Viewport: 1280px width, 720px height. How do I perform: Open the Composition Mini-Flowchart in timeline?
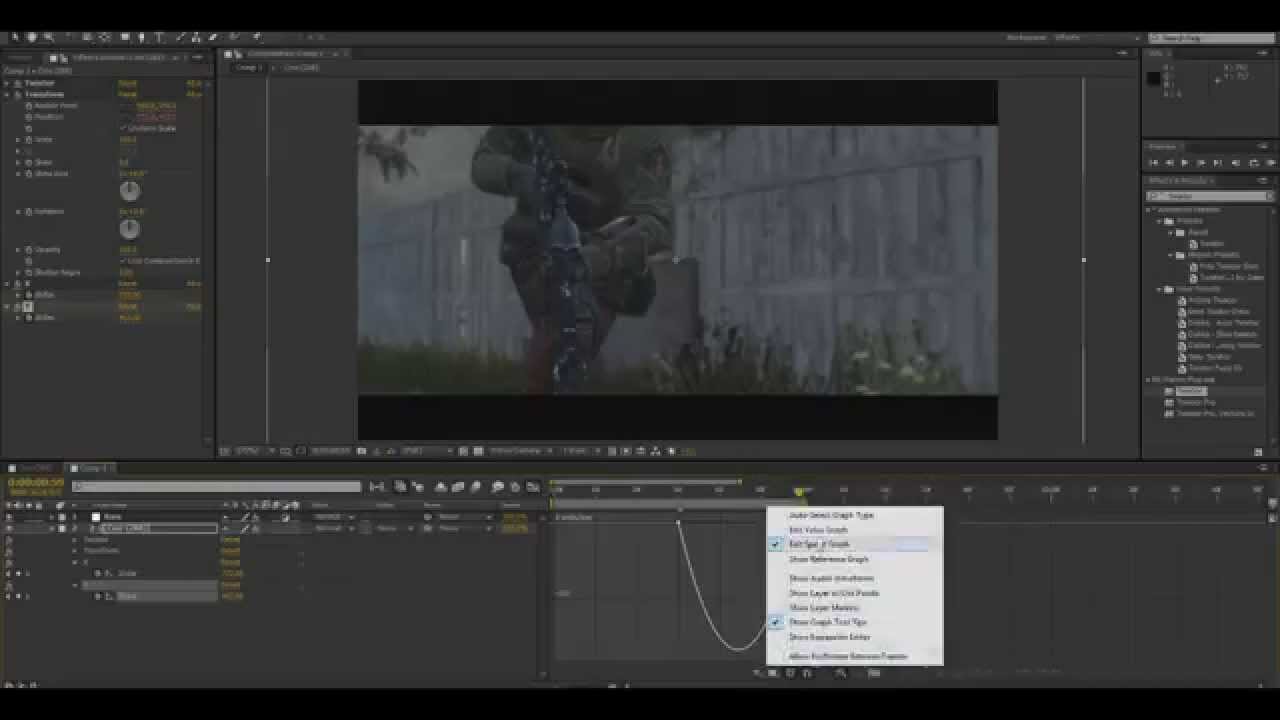click(x=377, y=487)
